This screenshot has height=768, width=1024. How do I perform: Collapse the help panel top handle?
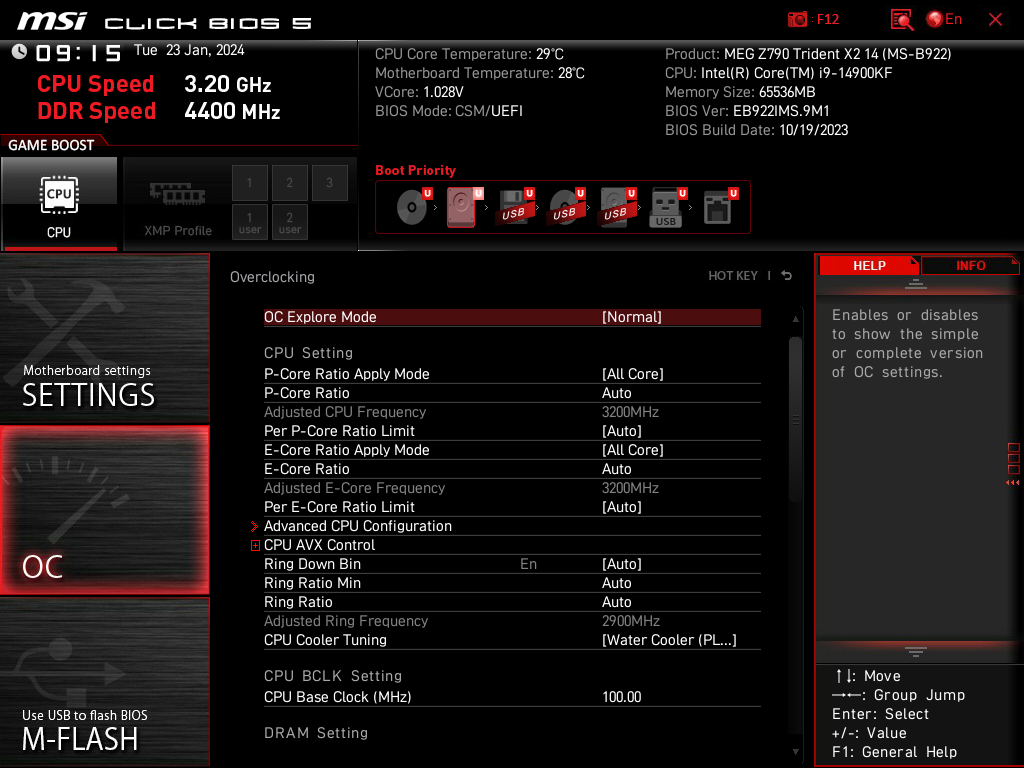tap(915, 283)
